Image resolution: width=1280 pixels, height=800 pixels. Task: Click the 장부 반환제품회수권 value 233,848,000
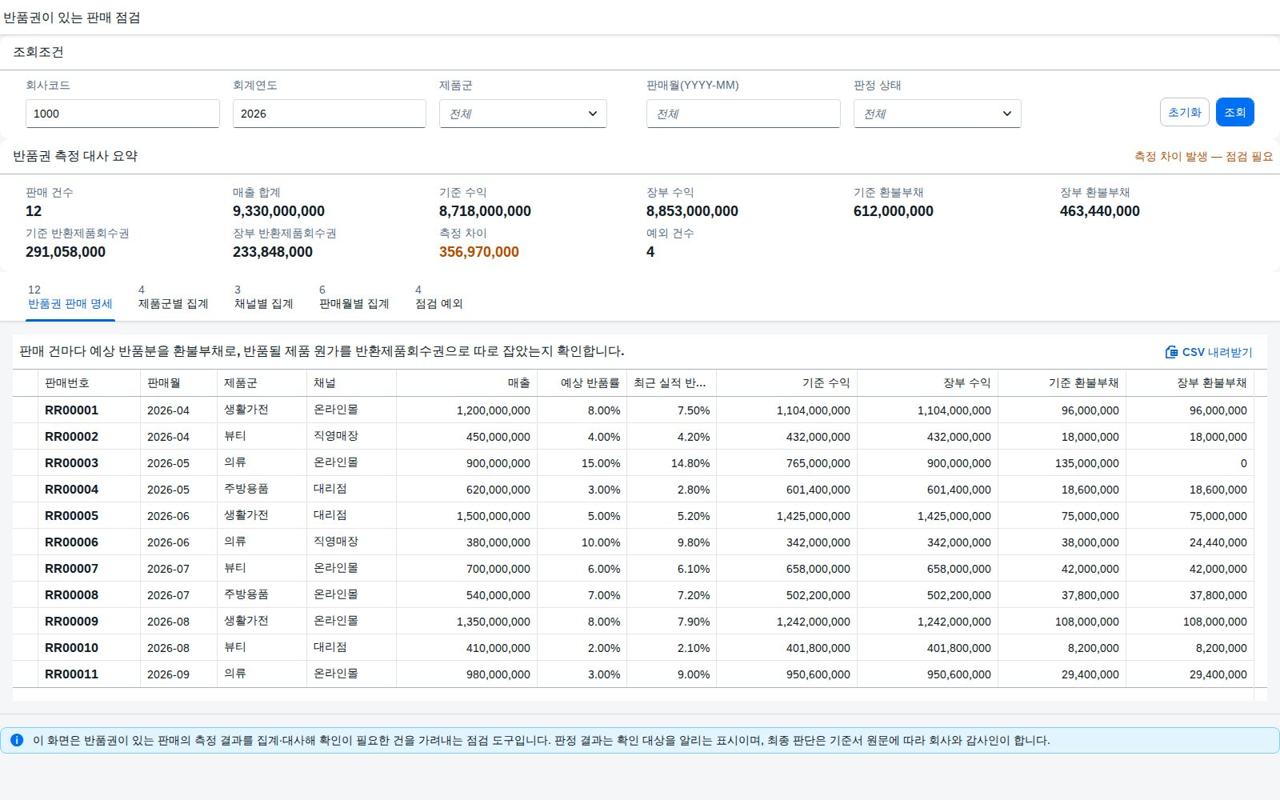pyautogui.click(x=273, y=252)
